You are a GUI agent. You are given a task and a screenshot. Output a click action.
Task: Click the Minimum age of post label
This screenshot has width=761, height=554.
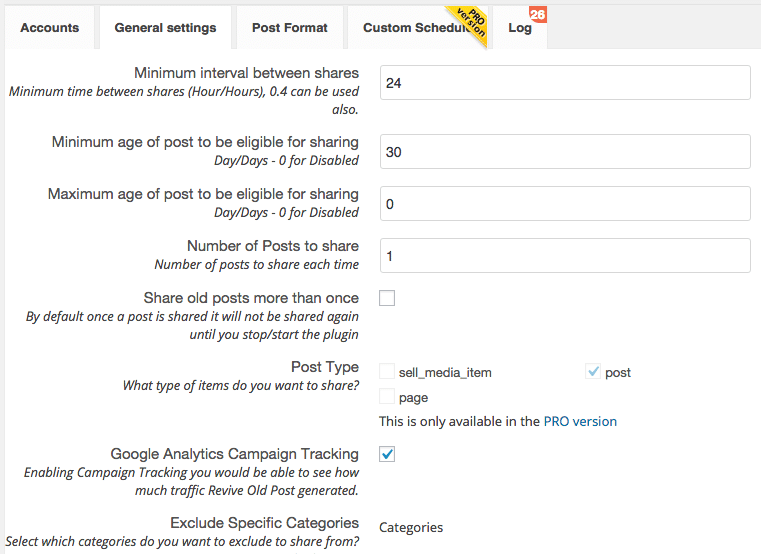(205, 142)
